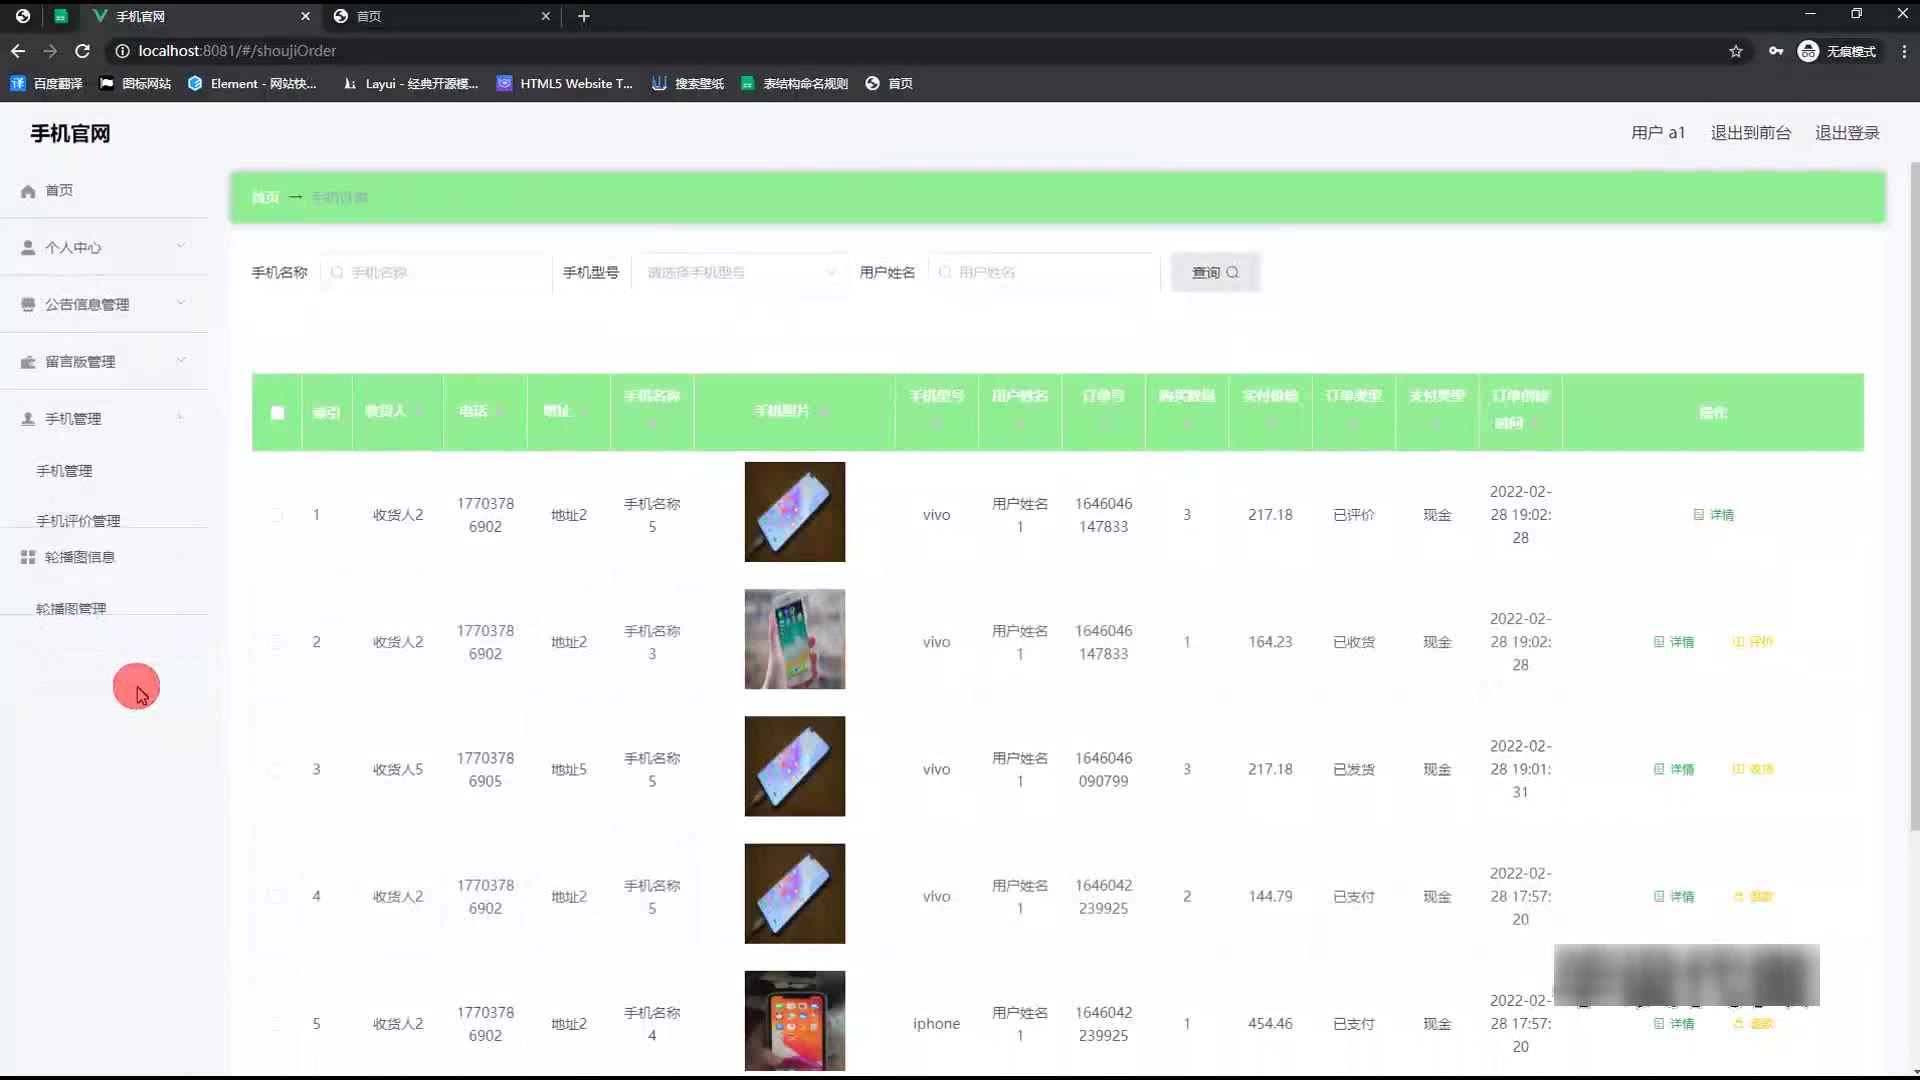
Task: Click 退出登录 in the top right
Action: click(x=1847, y=133)
